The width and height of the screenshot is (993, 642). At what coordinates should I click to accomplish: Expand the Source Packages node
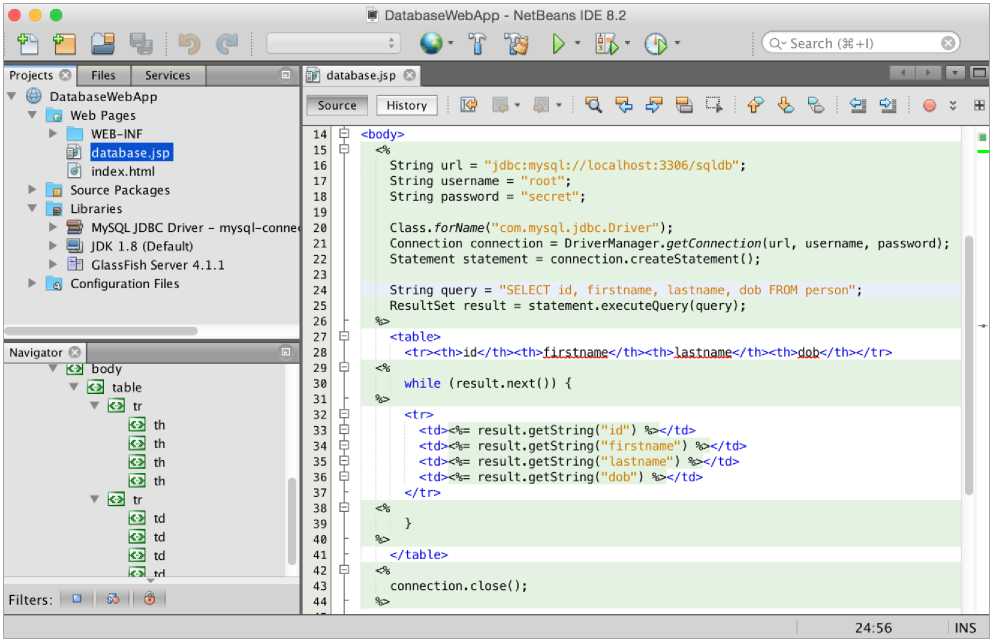[x=33, y=190]
